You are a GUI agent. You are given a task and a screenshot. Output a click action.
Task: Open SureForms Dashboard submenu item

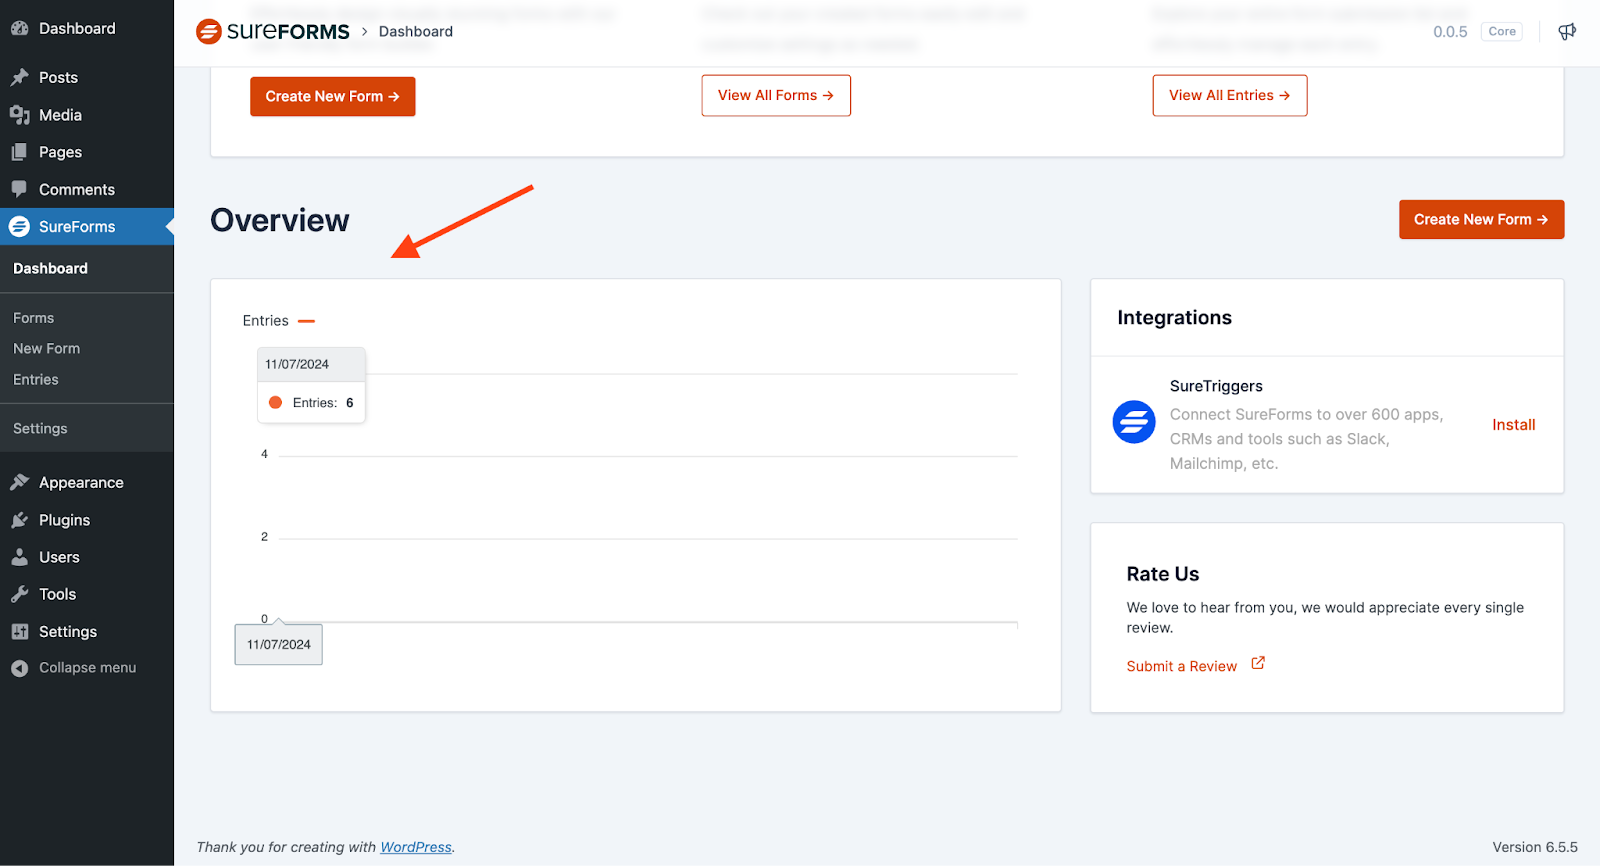click(x=50, y=268)
